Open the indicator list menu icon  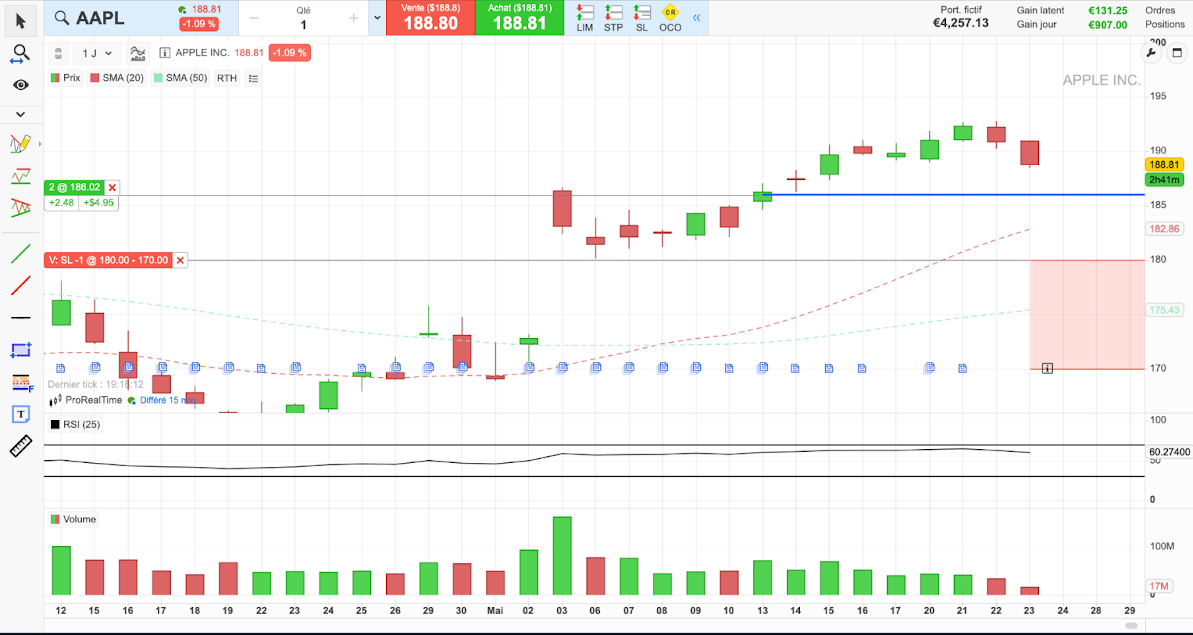pyautogui.click(x=253, y=78)
